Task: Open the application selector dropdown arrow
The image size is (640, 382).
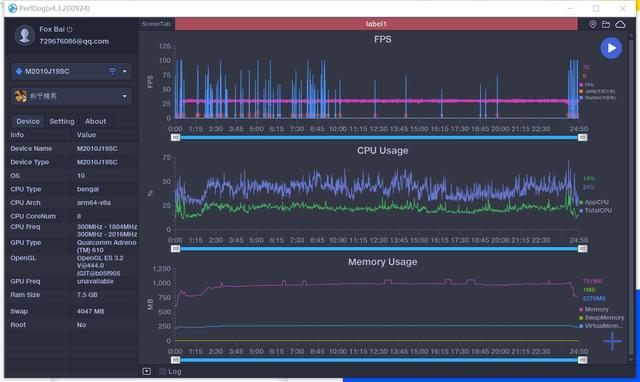Action: coord(124,96)
